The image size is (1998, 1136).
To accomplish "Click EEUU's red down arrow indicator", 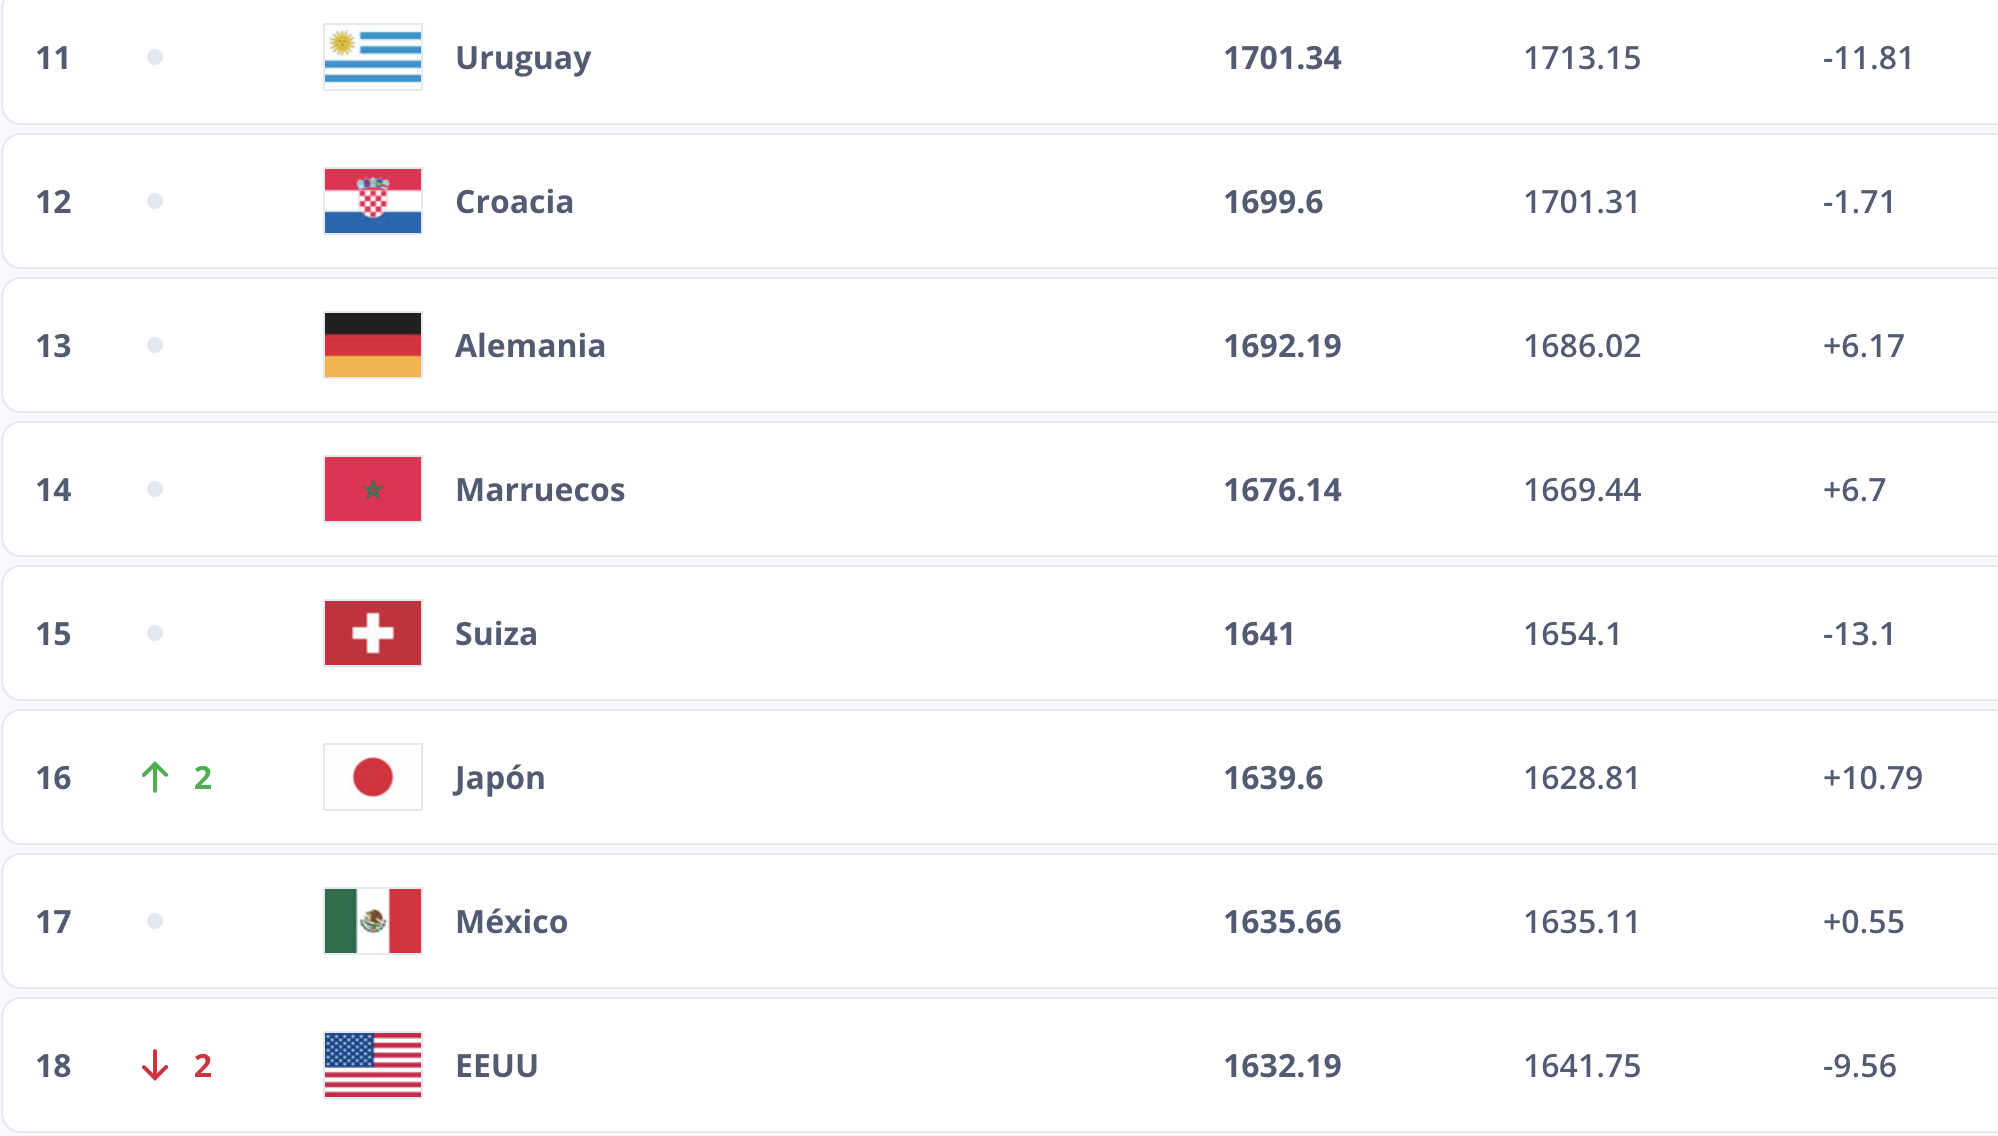I will click(155, 1065).
